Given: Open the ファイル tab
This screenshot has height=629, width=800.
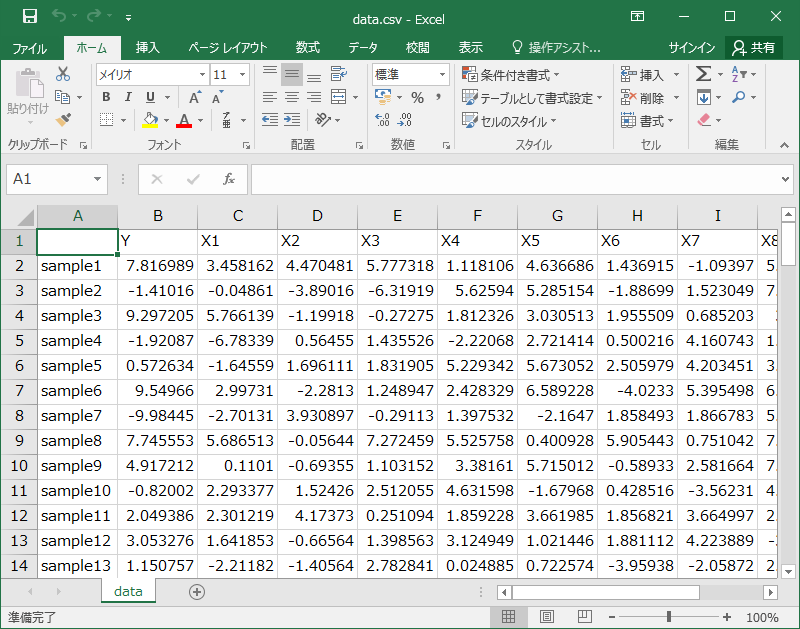Looking at the screenshot, I should click(30, 48).
